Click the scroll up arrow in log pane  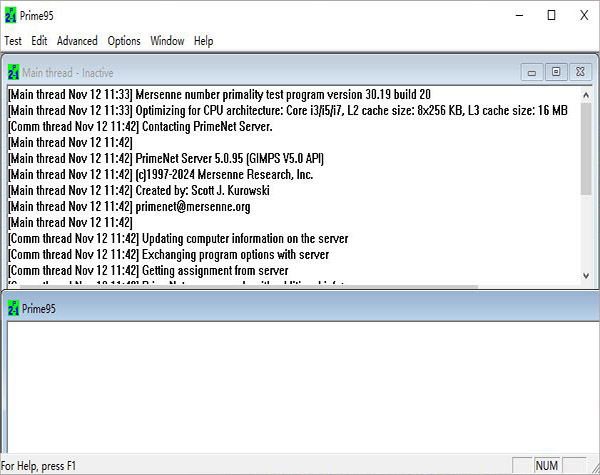585,95
